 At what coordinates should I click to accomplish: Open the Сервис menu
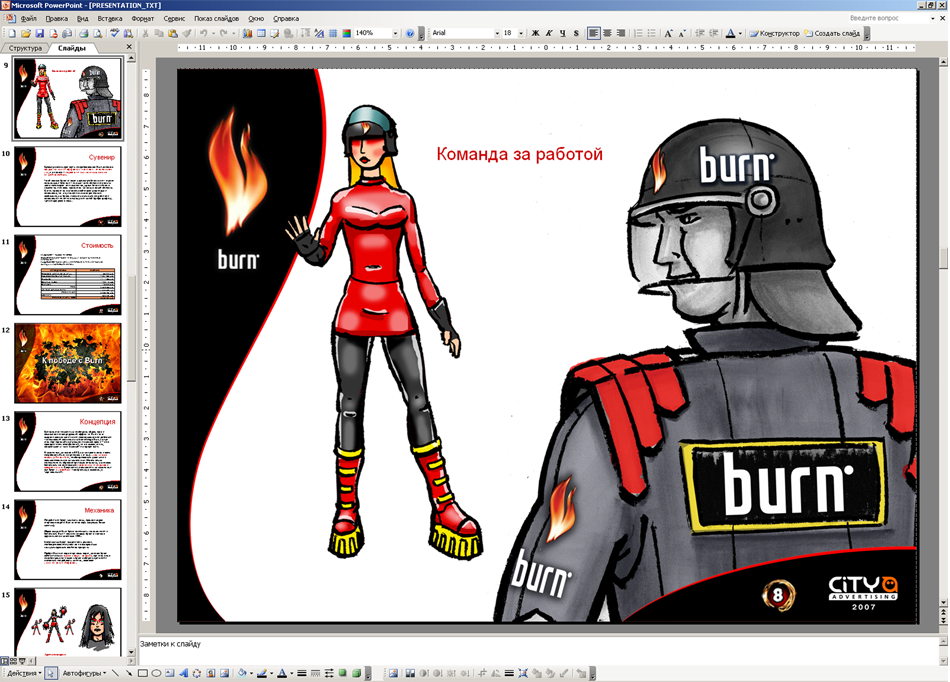pyautogui.click(x=174, y=19)
